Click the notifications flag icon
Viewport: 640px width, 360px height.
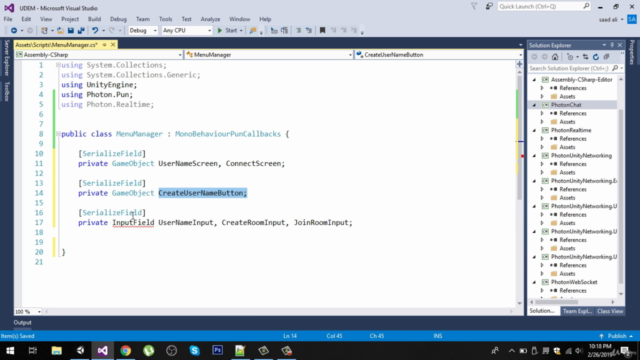(474, 6)
